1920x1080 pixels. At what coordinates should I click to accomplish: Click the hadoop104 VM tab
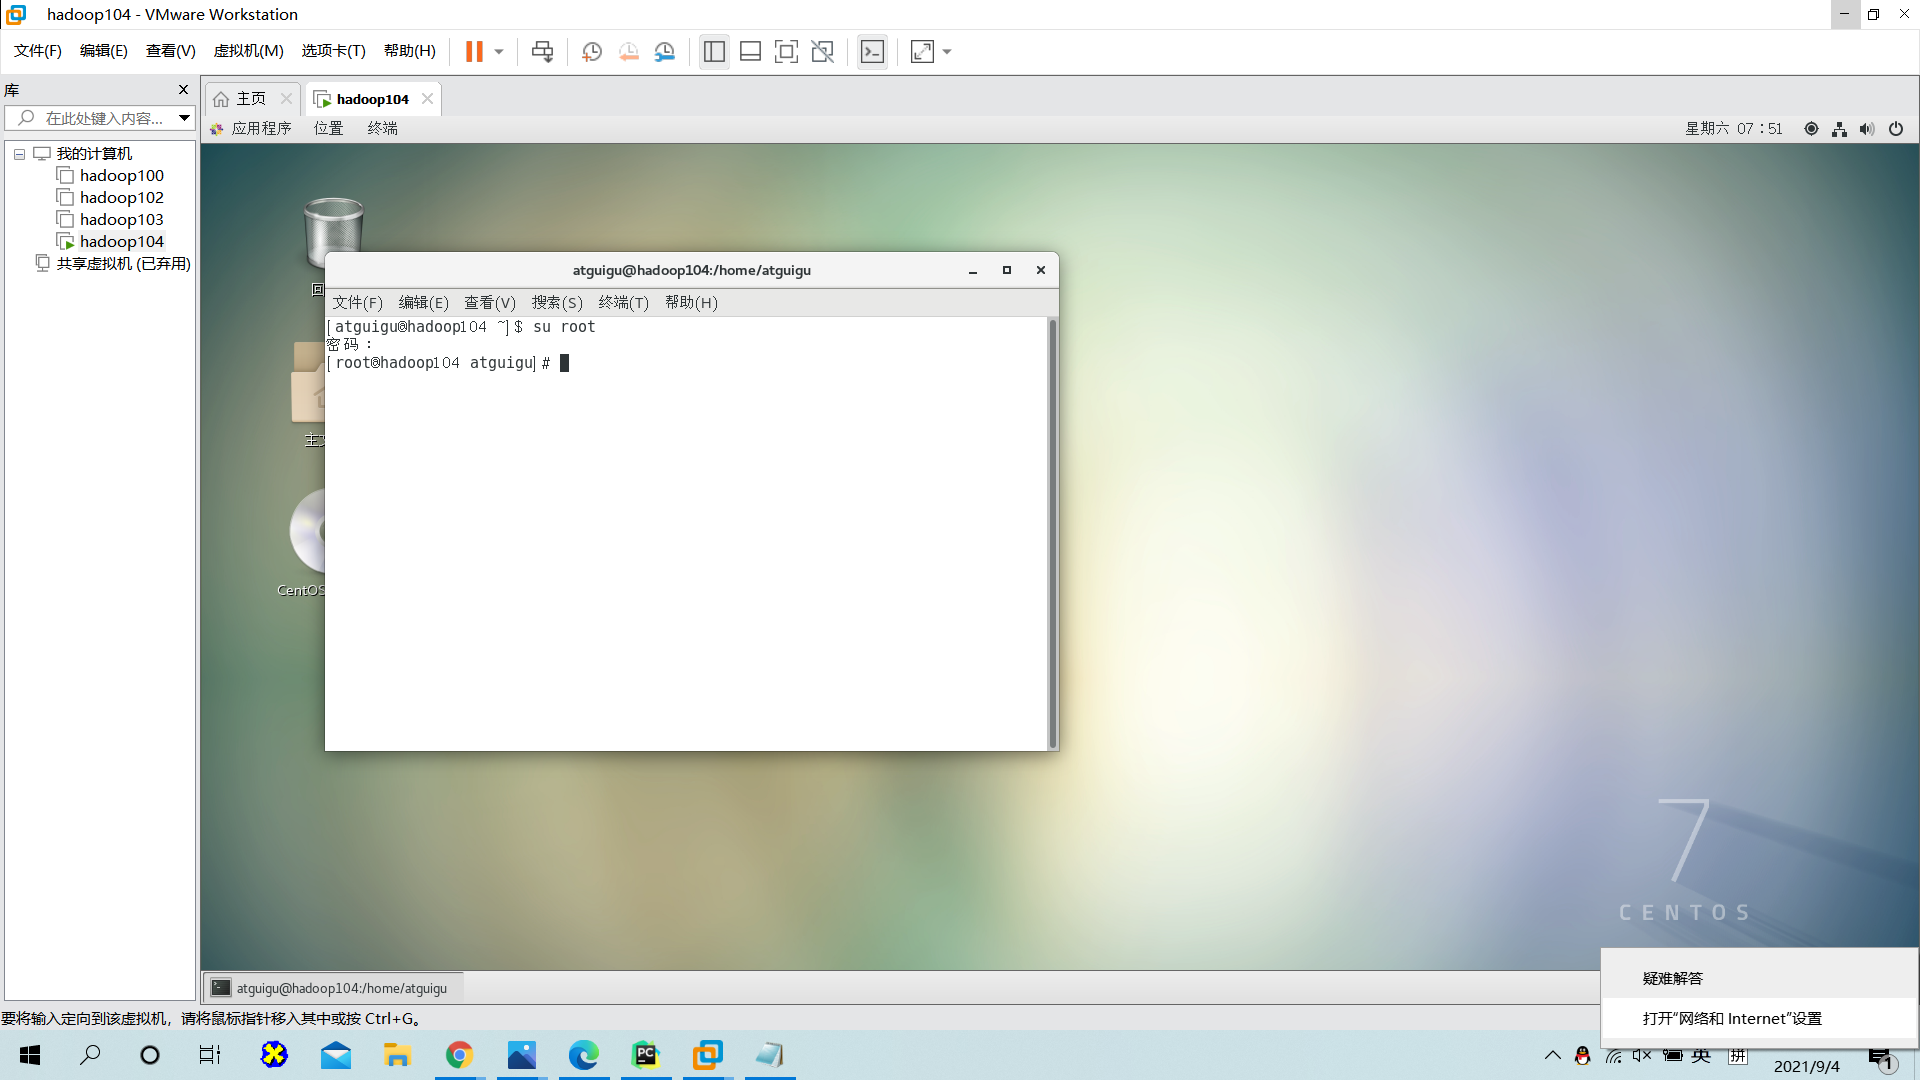pyautogui.click(x=373, y=98)
